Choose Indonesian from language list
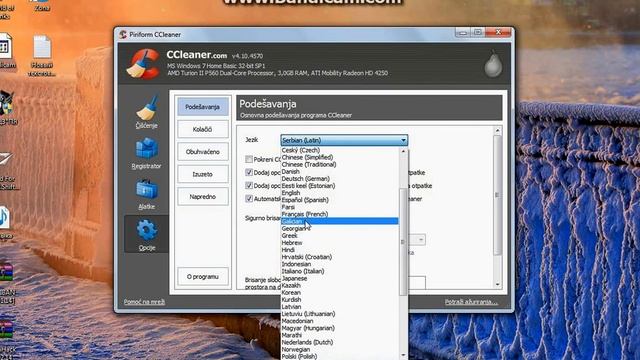Screen dimensions: 640x360 (340, 264)
